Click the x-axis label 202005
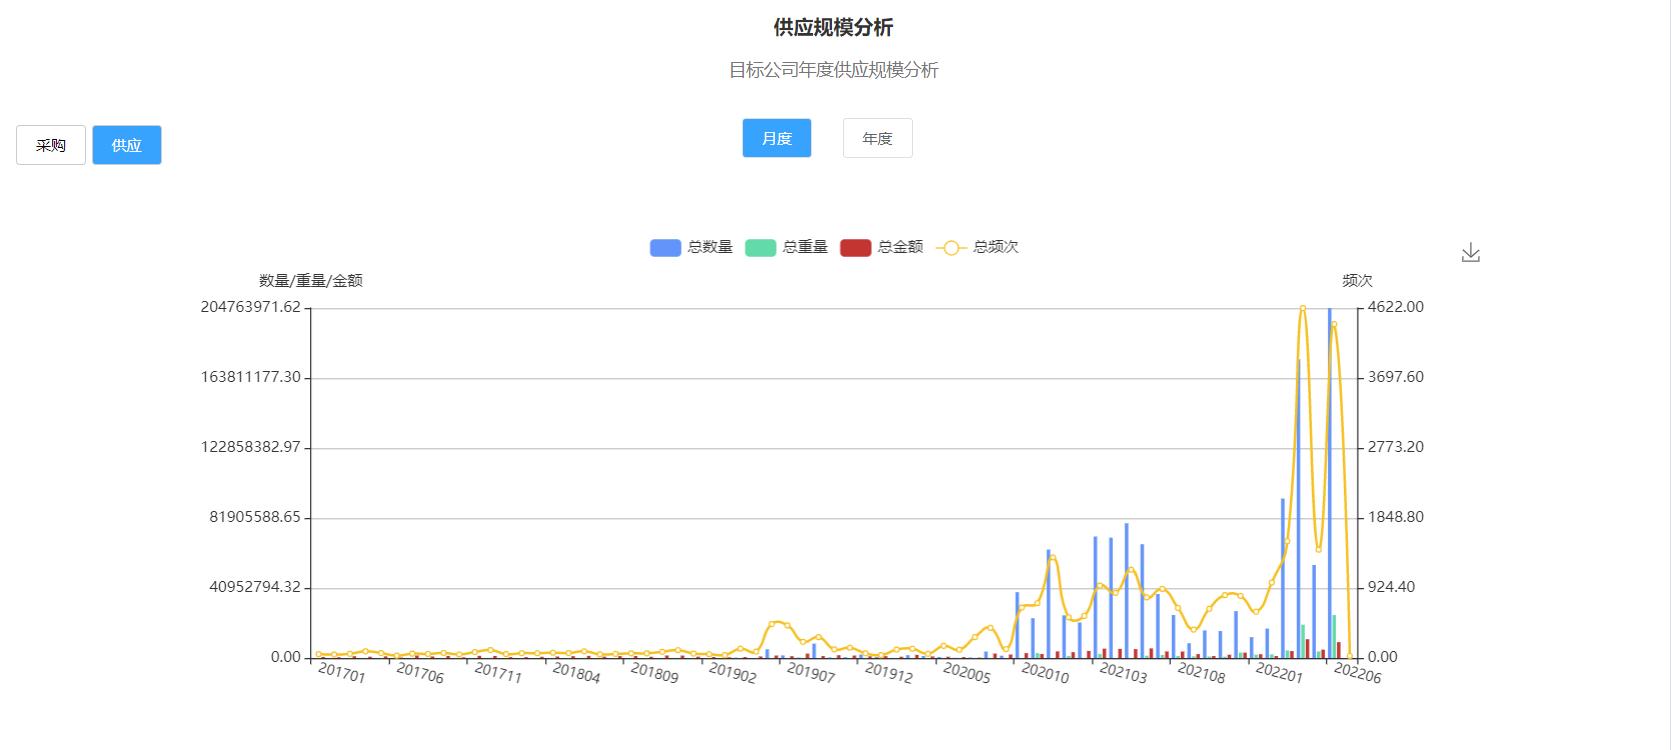 [966, 673]
